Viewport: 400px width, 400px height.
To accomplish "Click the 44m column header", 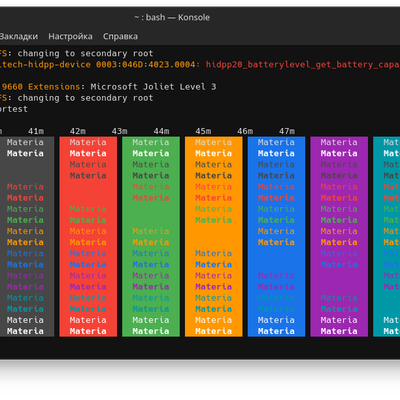I will [x=161, y=131].
